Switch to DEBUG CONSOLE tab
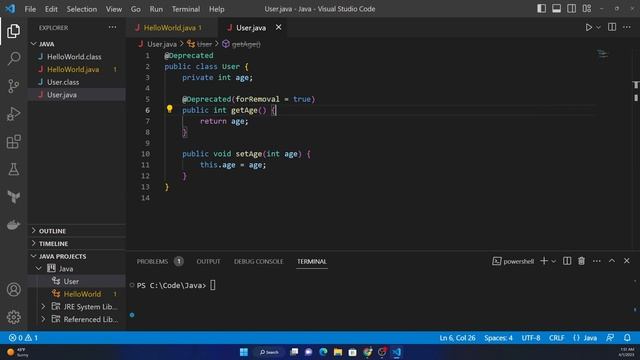This screenshot has height=360, width=640. pyautogui.click(x=258, y=261)
